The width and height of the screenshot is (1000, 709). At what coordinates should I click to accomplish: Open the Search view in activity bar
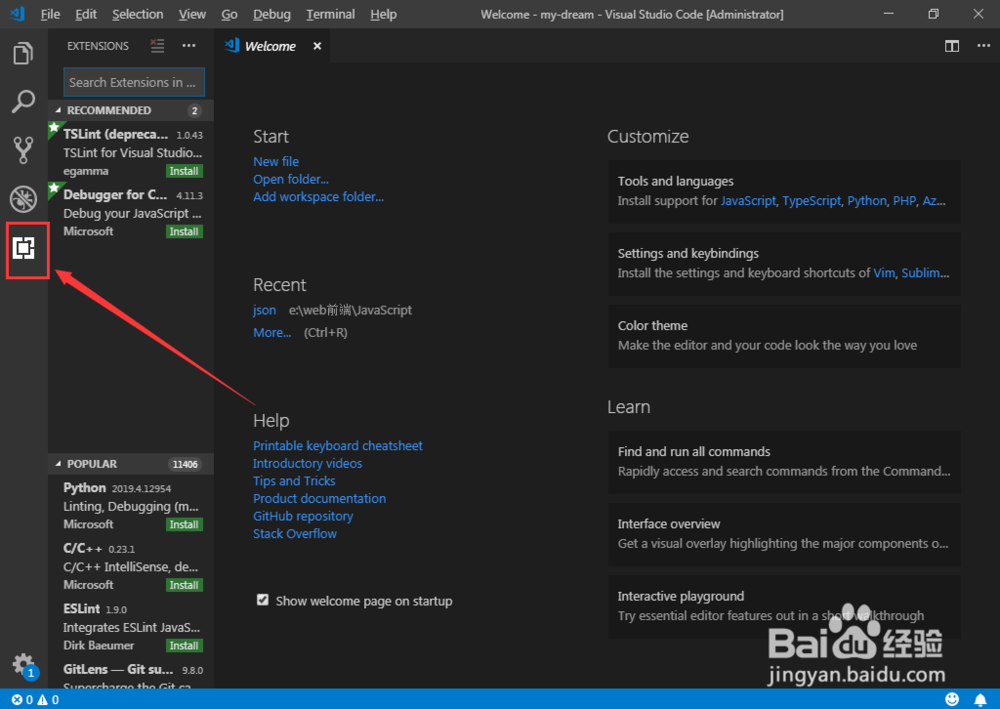point(23,101)
